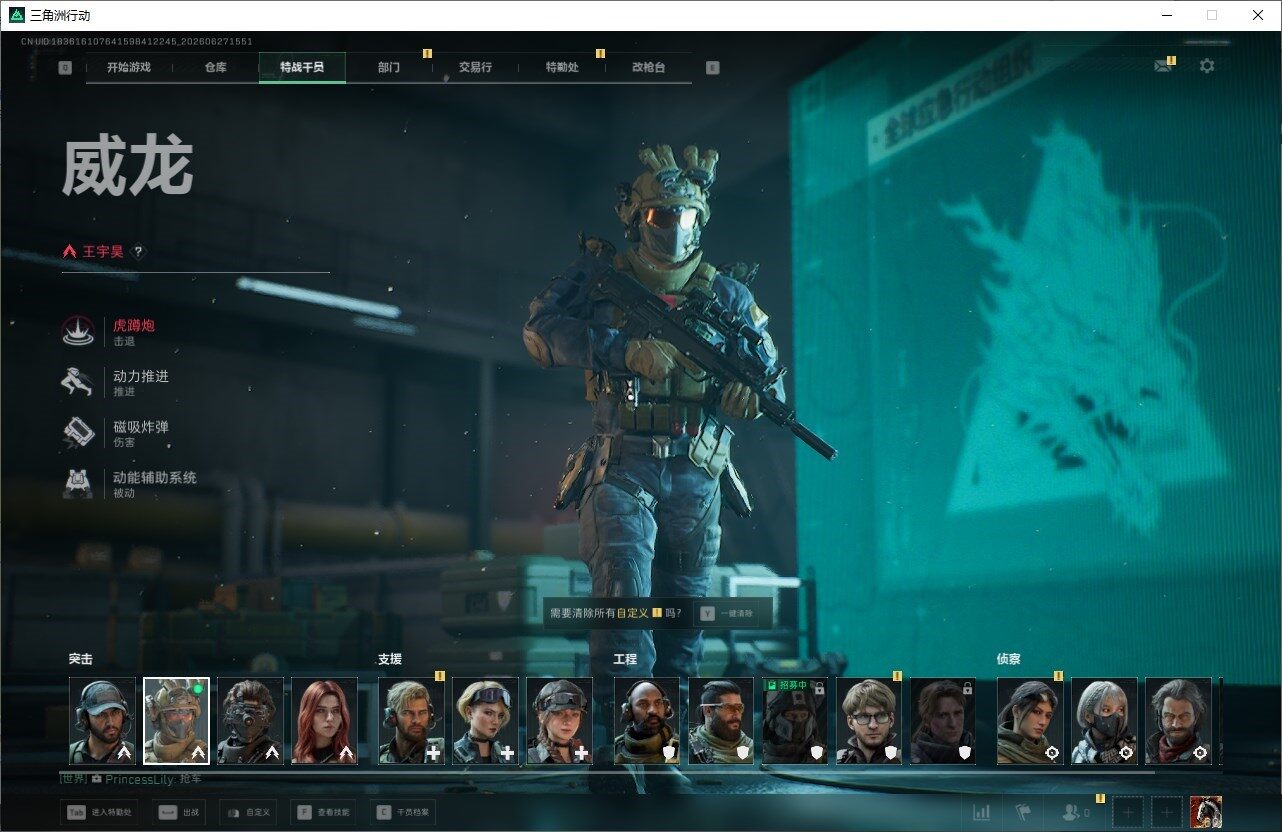Switch to the 改枪台 tab
Image resolution: width=1282 pixels, height=832 pixels.
click(648, 67)
